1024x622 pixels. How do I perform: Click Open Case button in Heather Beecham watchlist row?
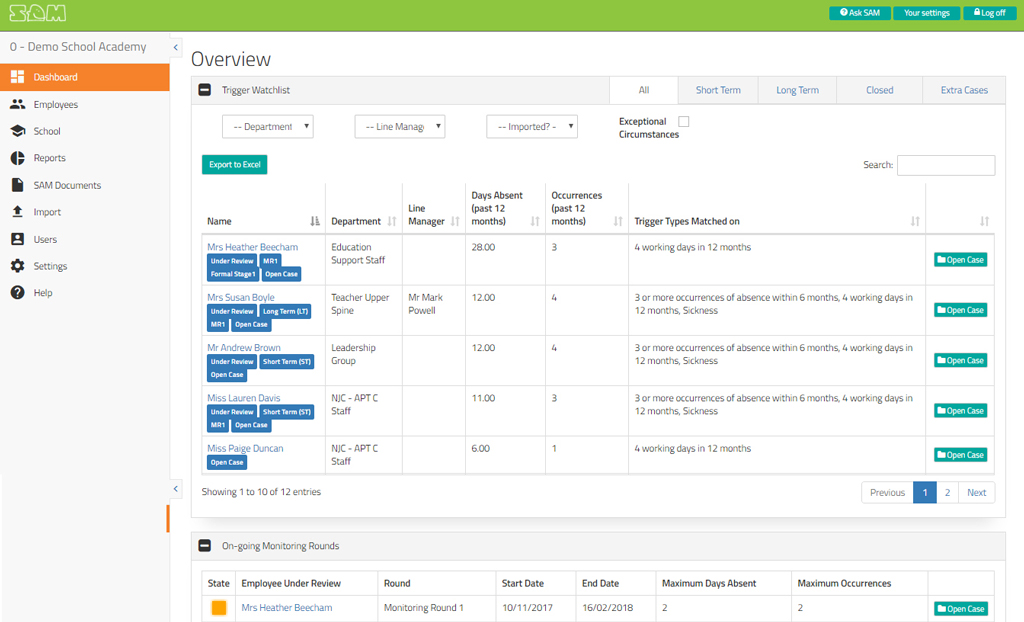tap(960, 260)
